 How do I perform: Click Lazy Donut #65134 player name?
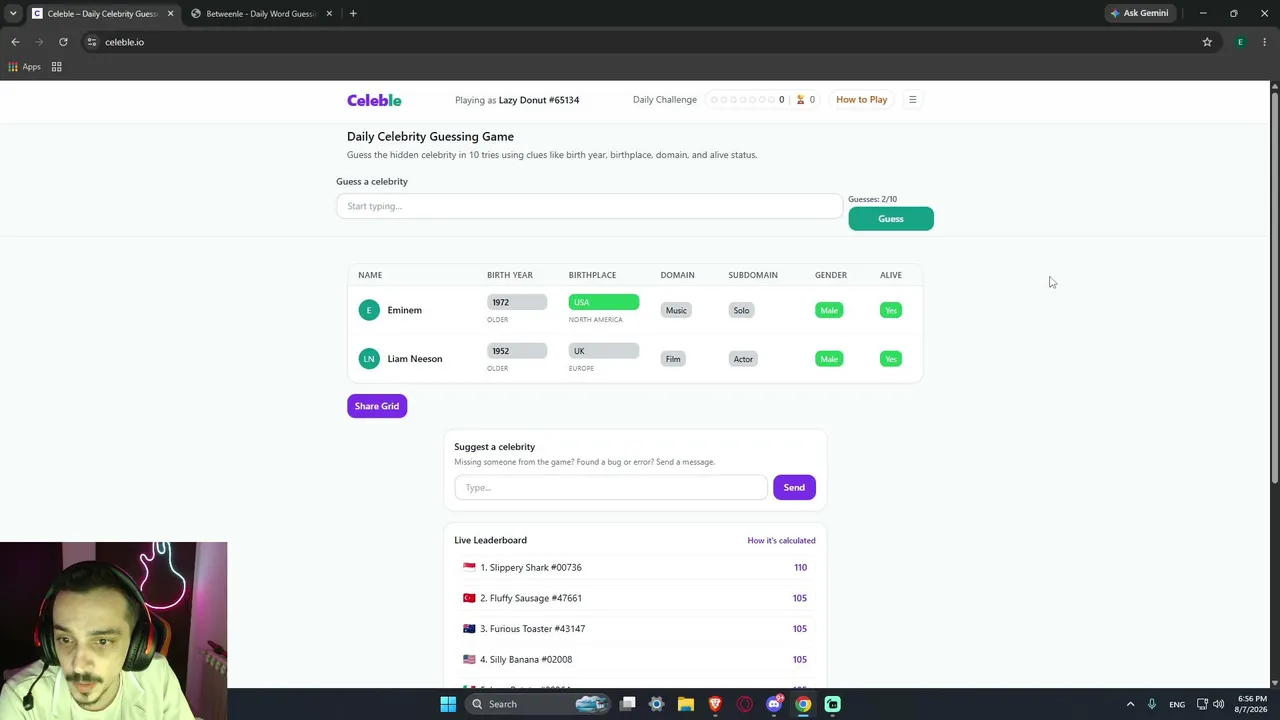click(539, 100)
